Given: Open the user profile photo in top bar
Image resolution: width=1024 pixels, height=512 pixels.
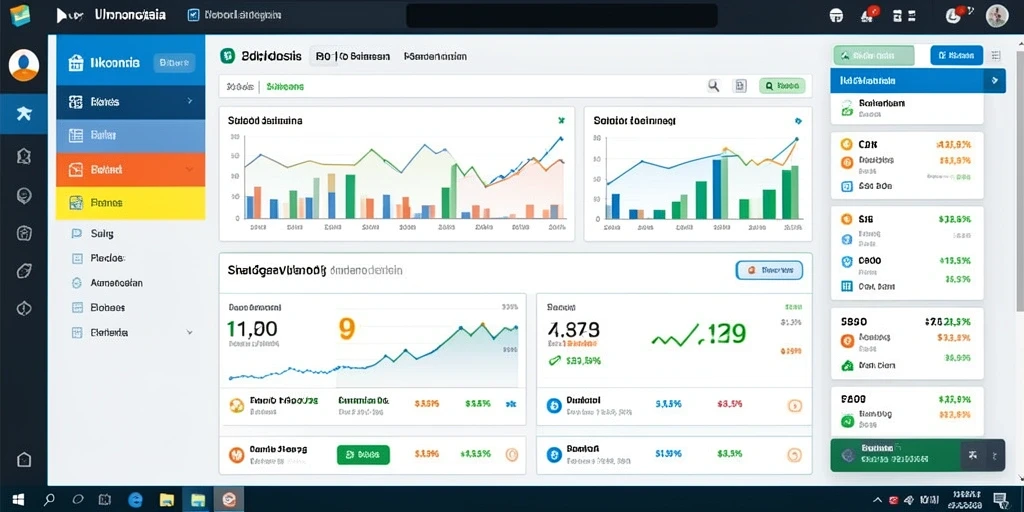Looking at the screenshot, I should [997, 16].
